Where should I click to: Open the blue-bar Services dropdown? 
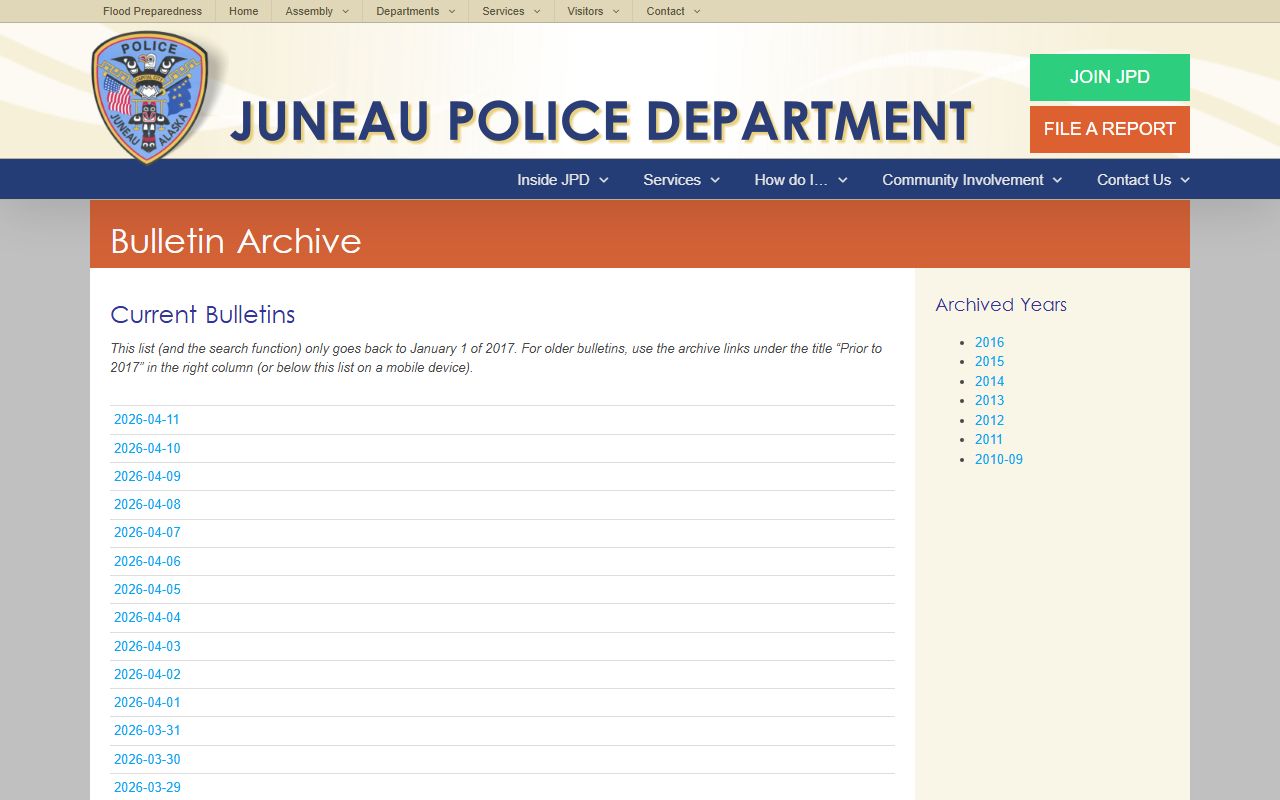681,180
